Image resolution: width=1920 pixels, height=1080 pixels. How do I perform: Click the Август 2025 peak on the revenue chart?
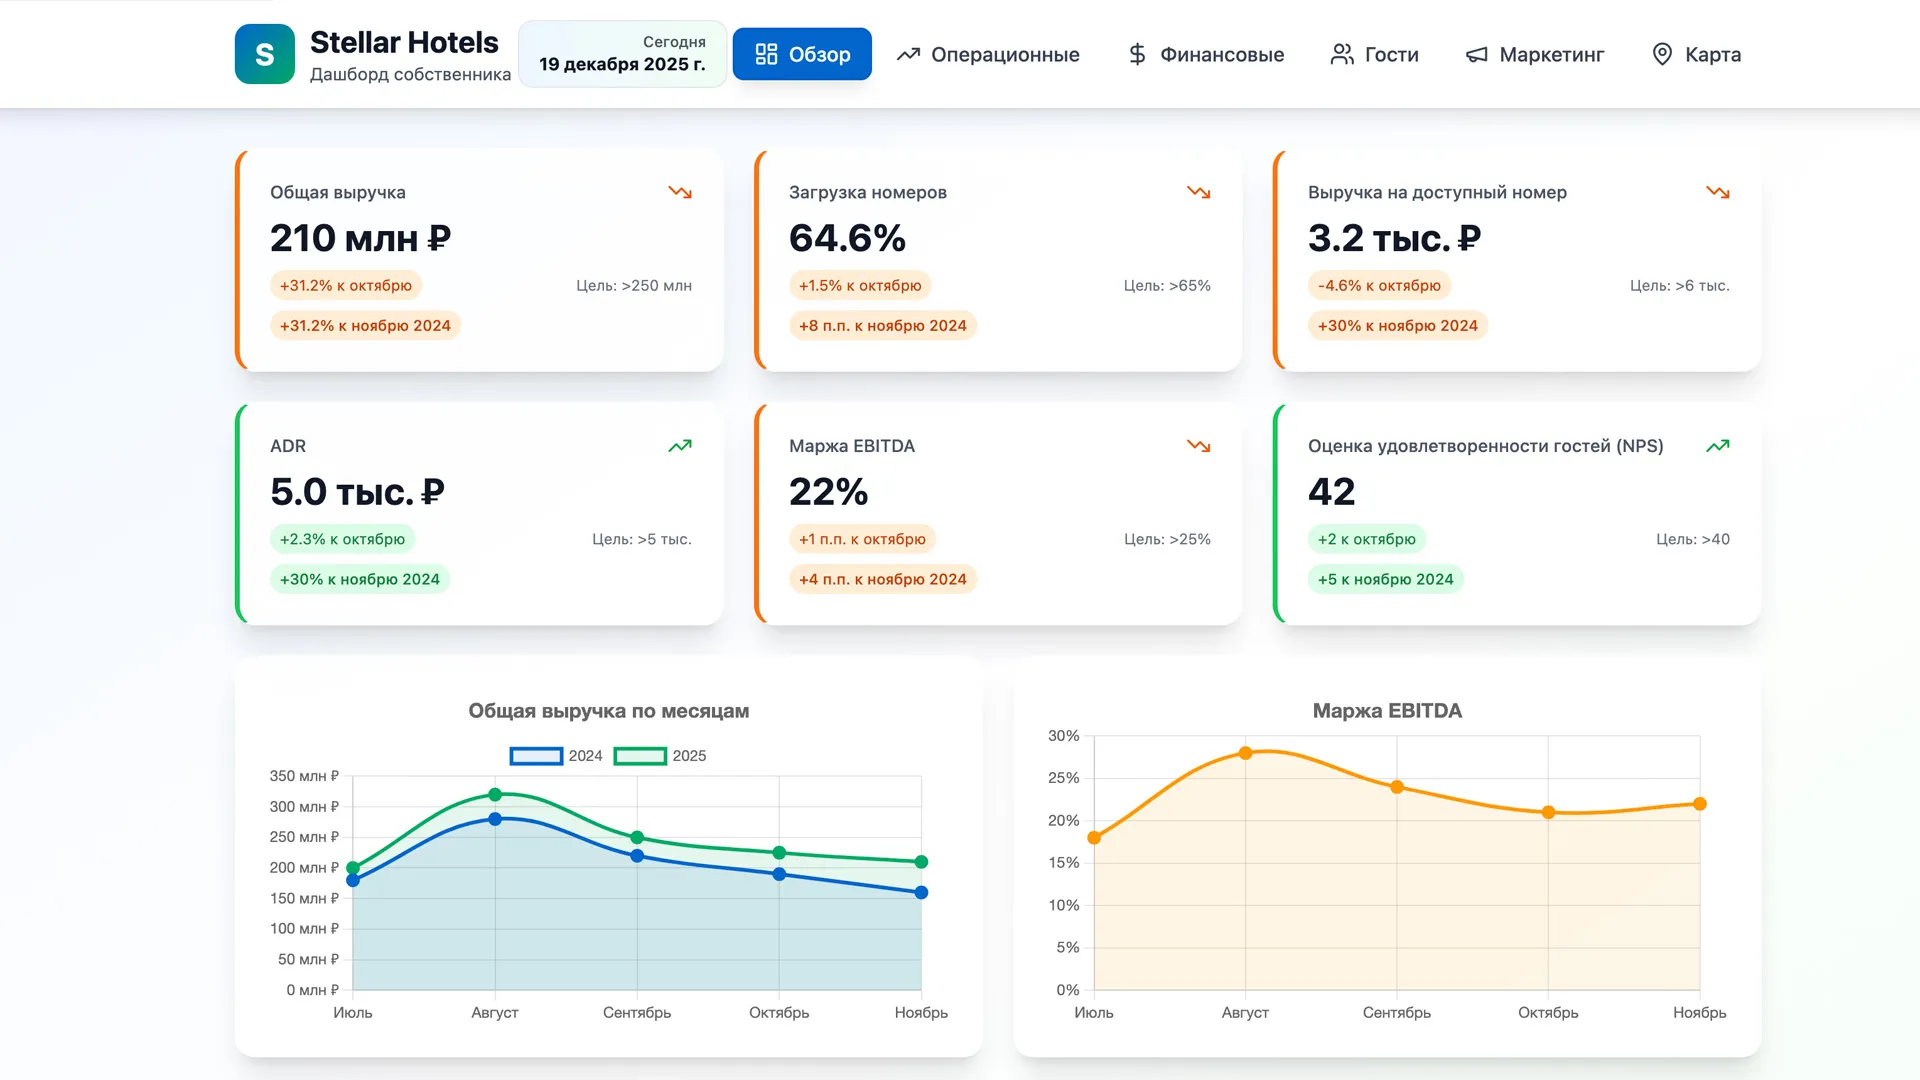(x=495, y=794)
